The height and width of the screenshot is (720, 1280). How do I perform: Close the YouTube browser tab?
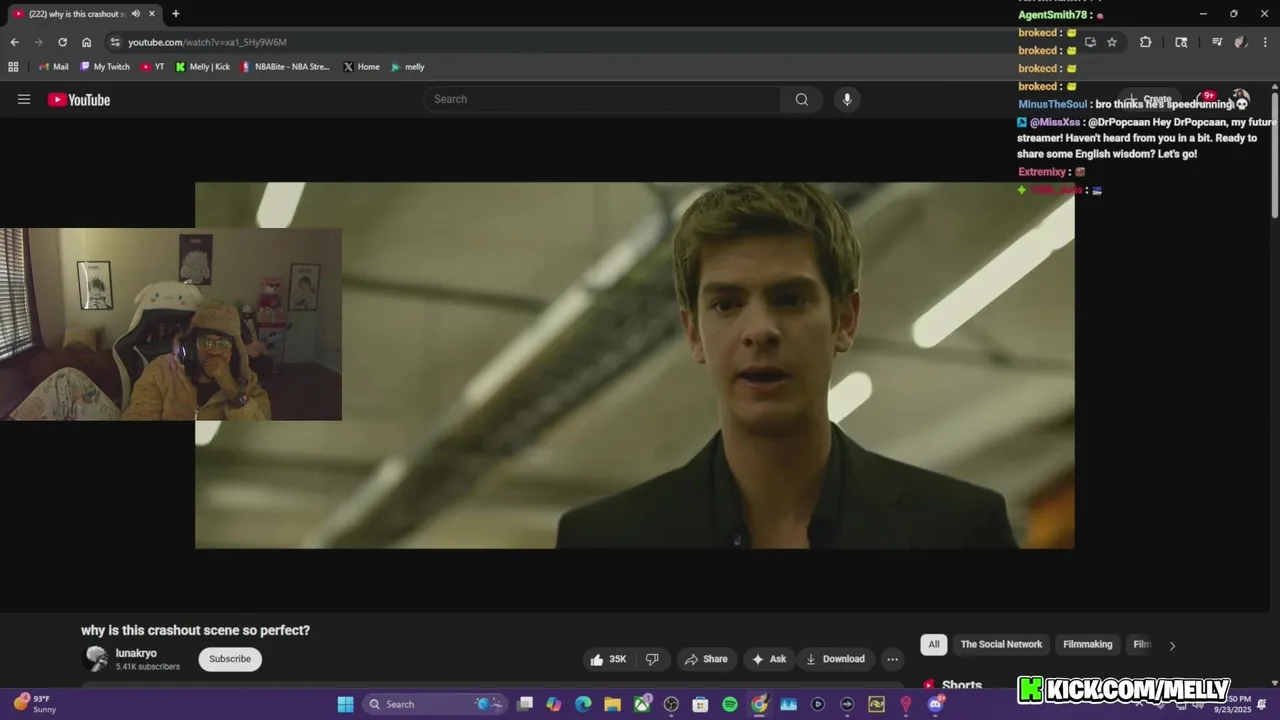coord(152,14)
